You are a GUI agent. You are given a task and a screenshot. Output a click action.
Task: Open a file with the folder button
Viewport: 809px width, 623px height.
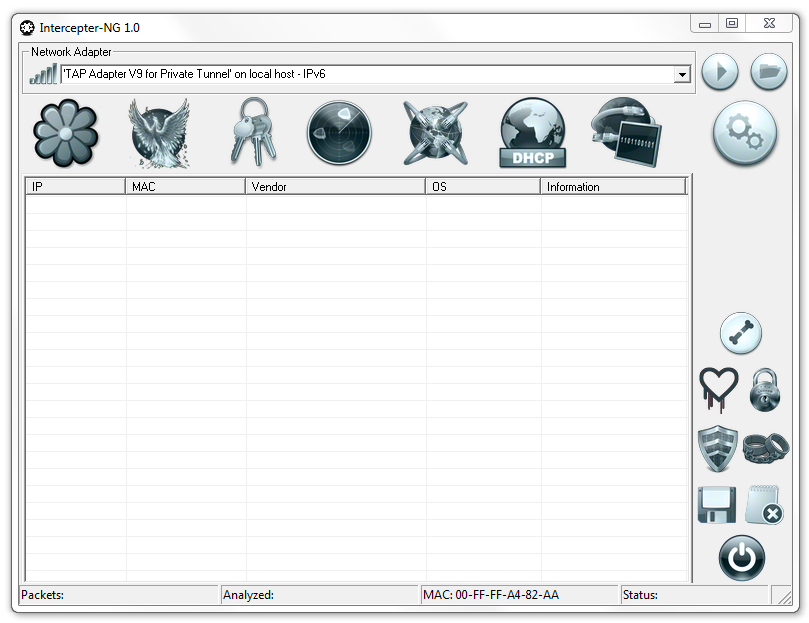[x=768, y=72]
